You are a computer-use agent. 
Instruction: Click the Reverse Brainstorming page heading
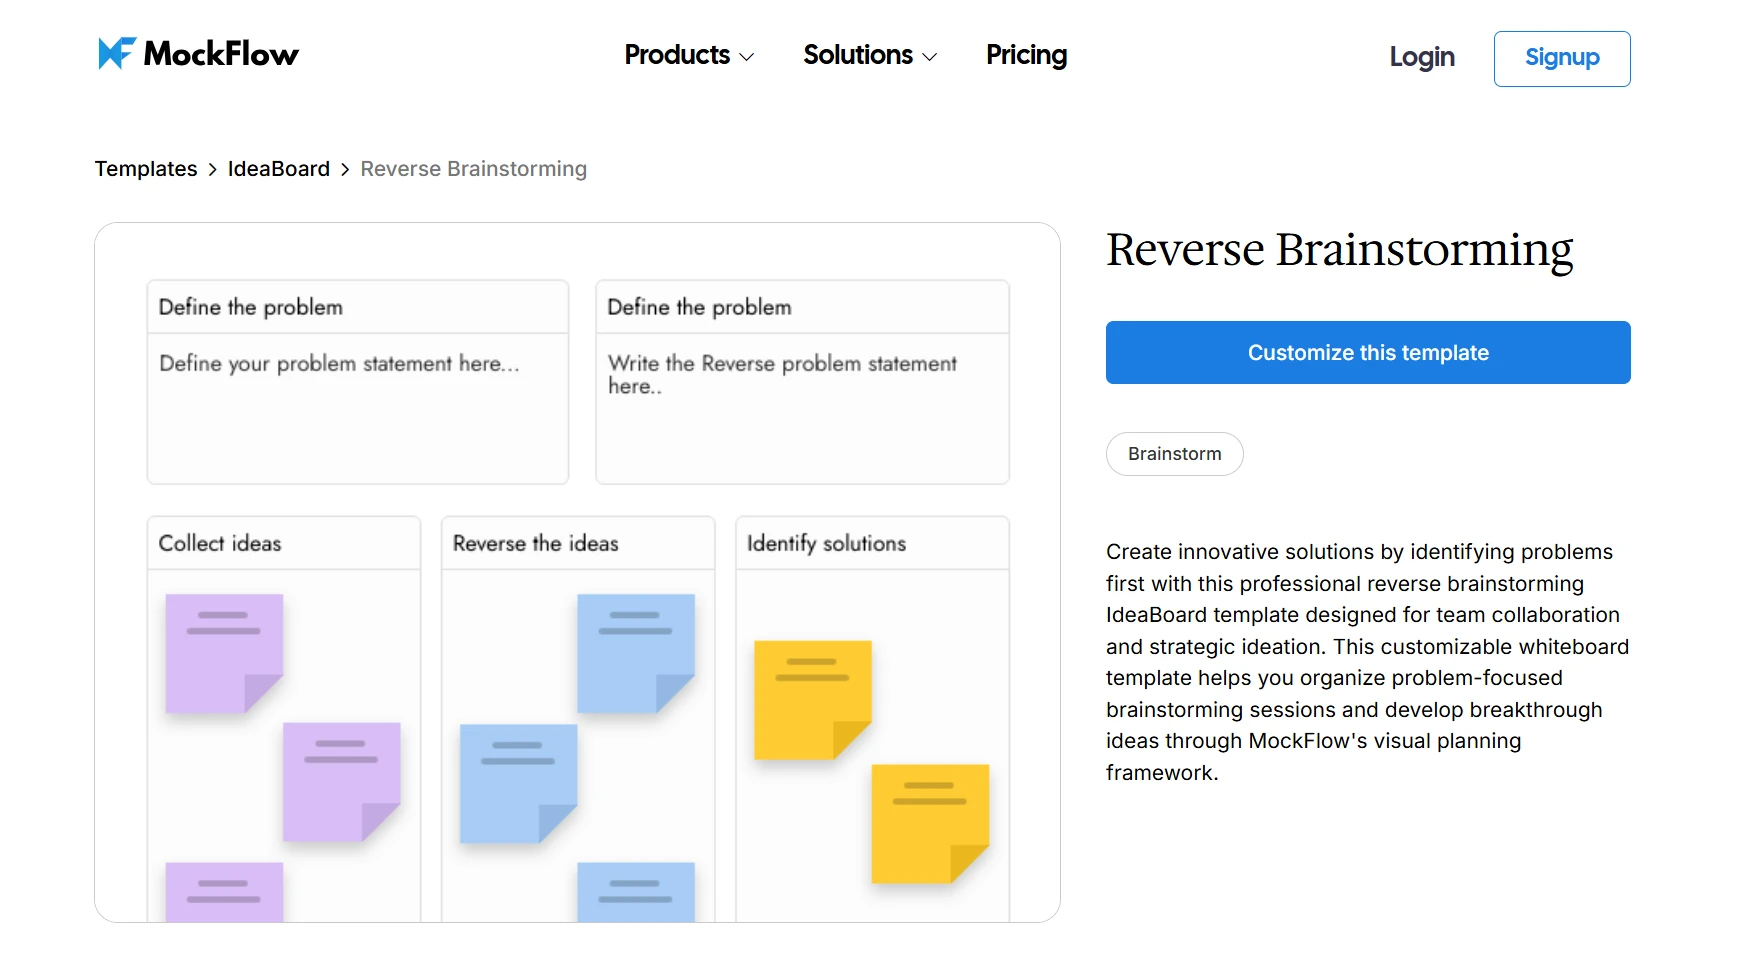click(1340, 249)
